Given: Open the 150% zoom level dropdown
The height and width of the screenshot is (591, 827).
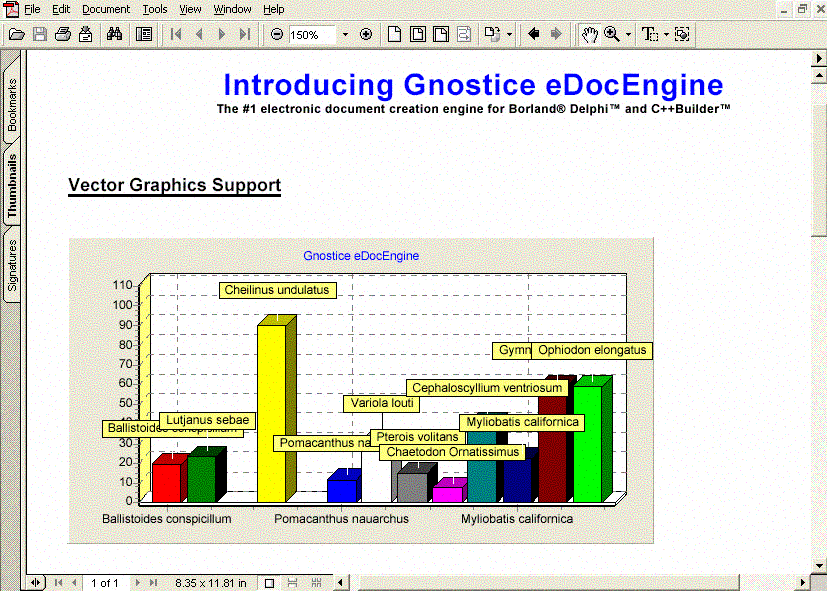Looking at the screenshot, I should tap(346, 34).
